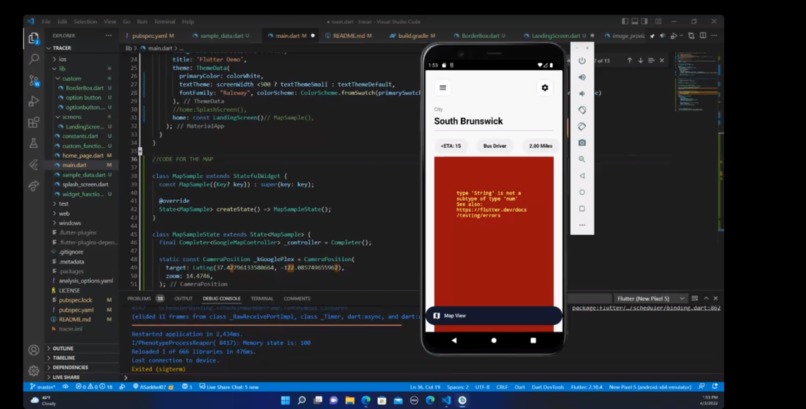Click the emulator toolbar overview square

582,209
